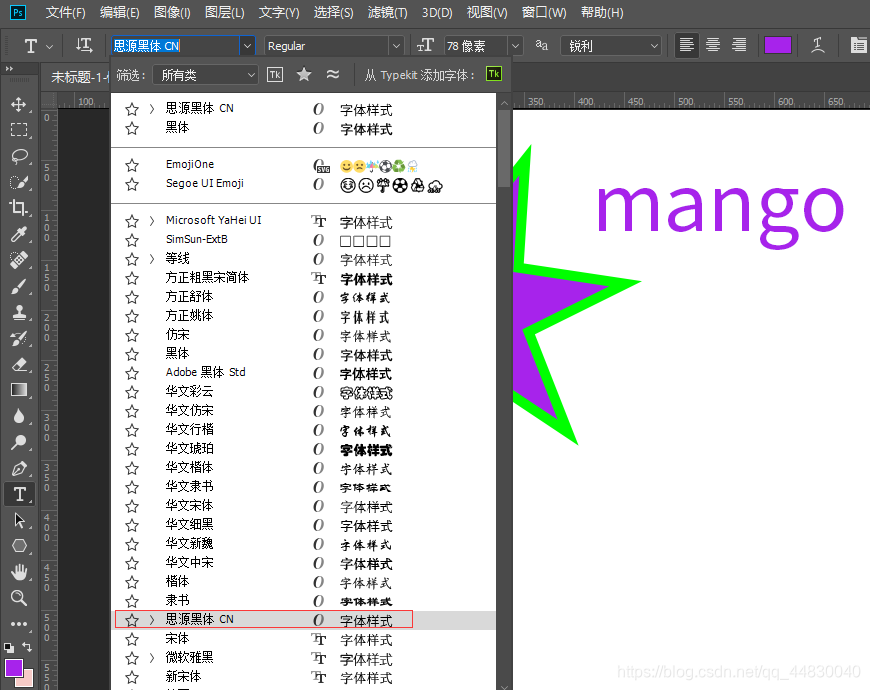The image size is (870, 690).
Task: Expand the highlighted 思源黑体 CN family
Action: click(x=151, y=620)
